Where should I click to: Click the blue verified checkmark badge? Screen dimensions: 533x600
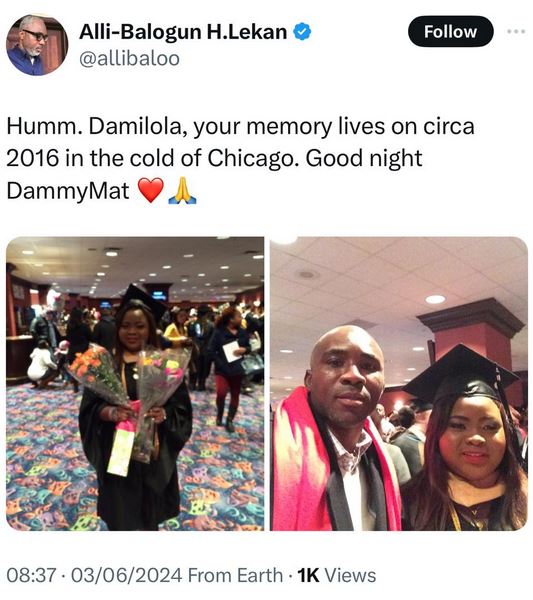tap(302, 31)
